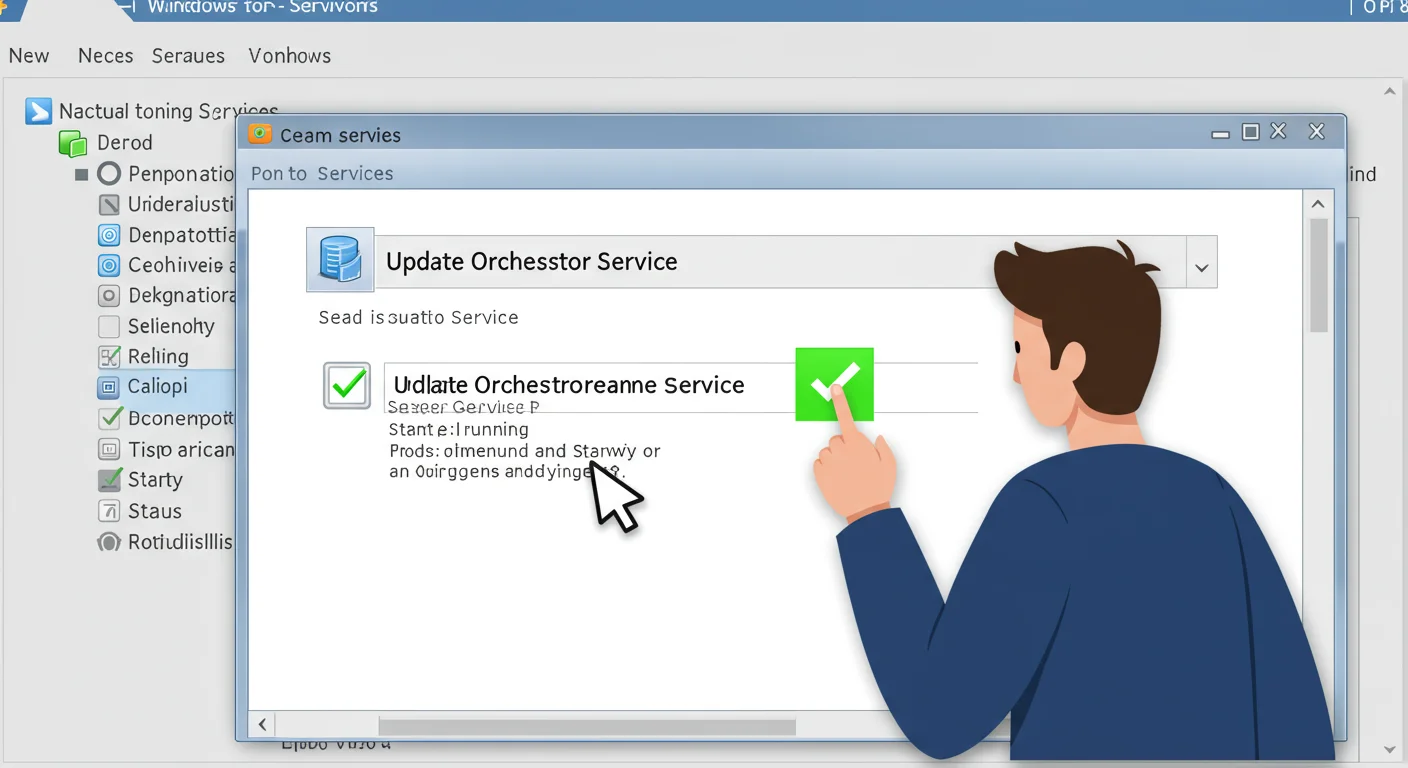
Task: Toggle the Selienohy checkbox
Action: click(109, 327)
